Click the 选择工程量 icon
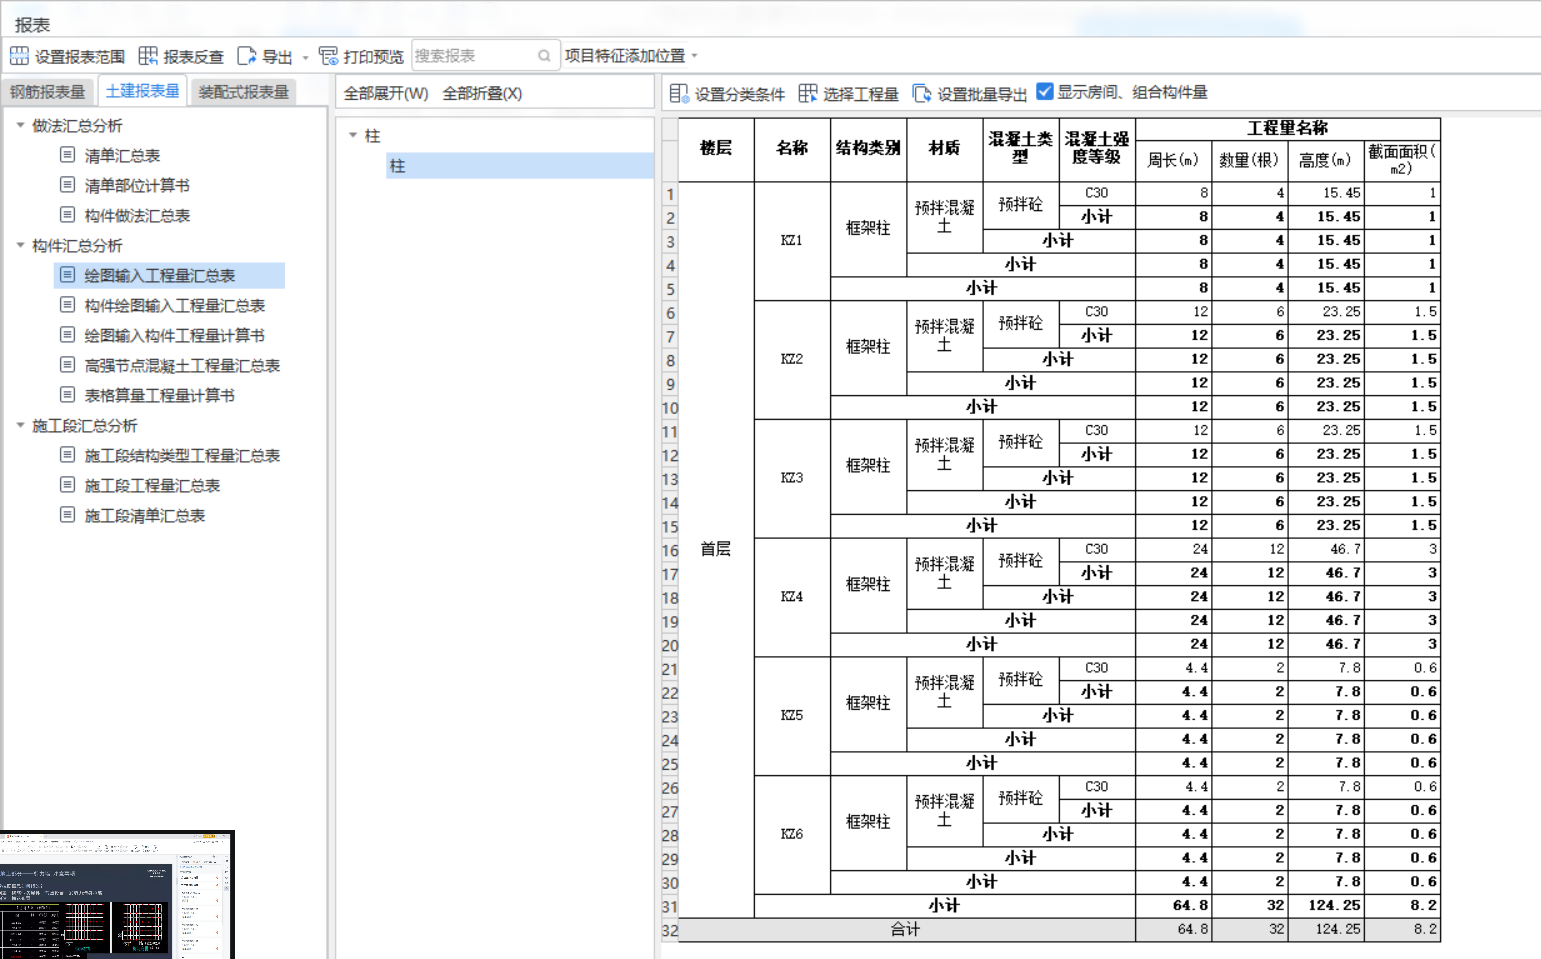1541x959 pixels. [x=808, y=93]
